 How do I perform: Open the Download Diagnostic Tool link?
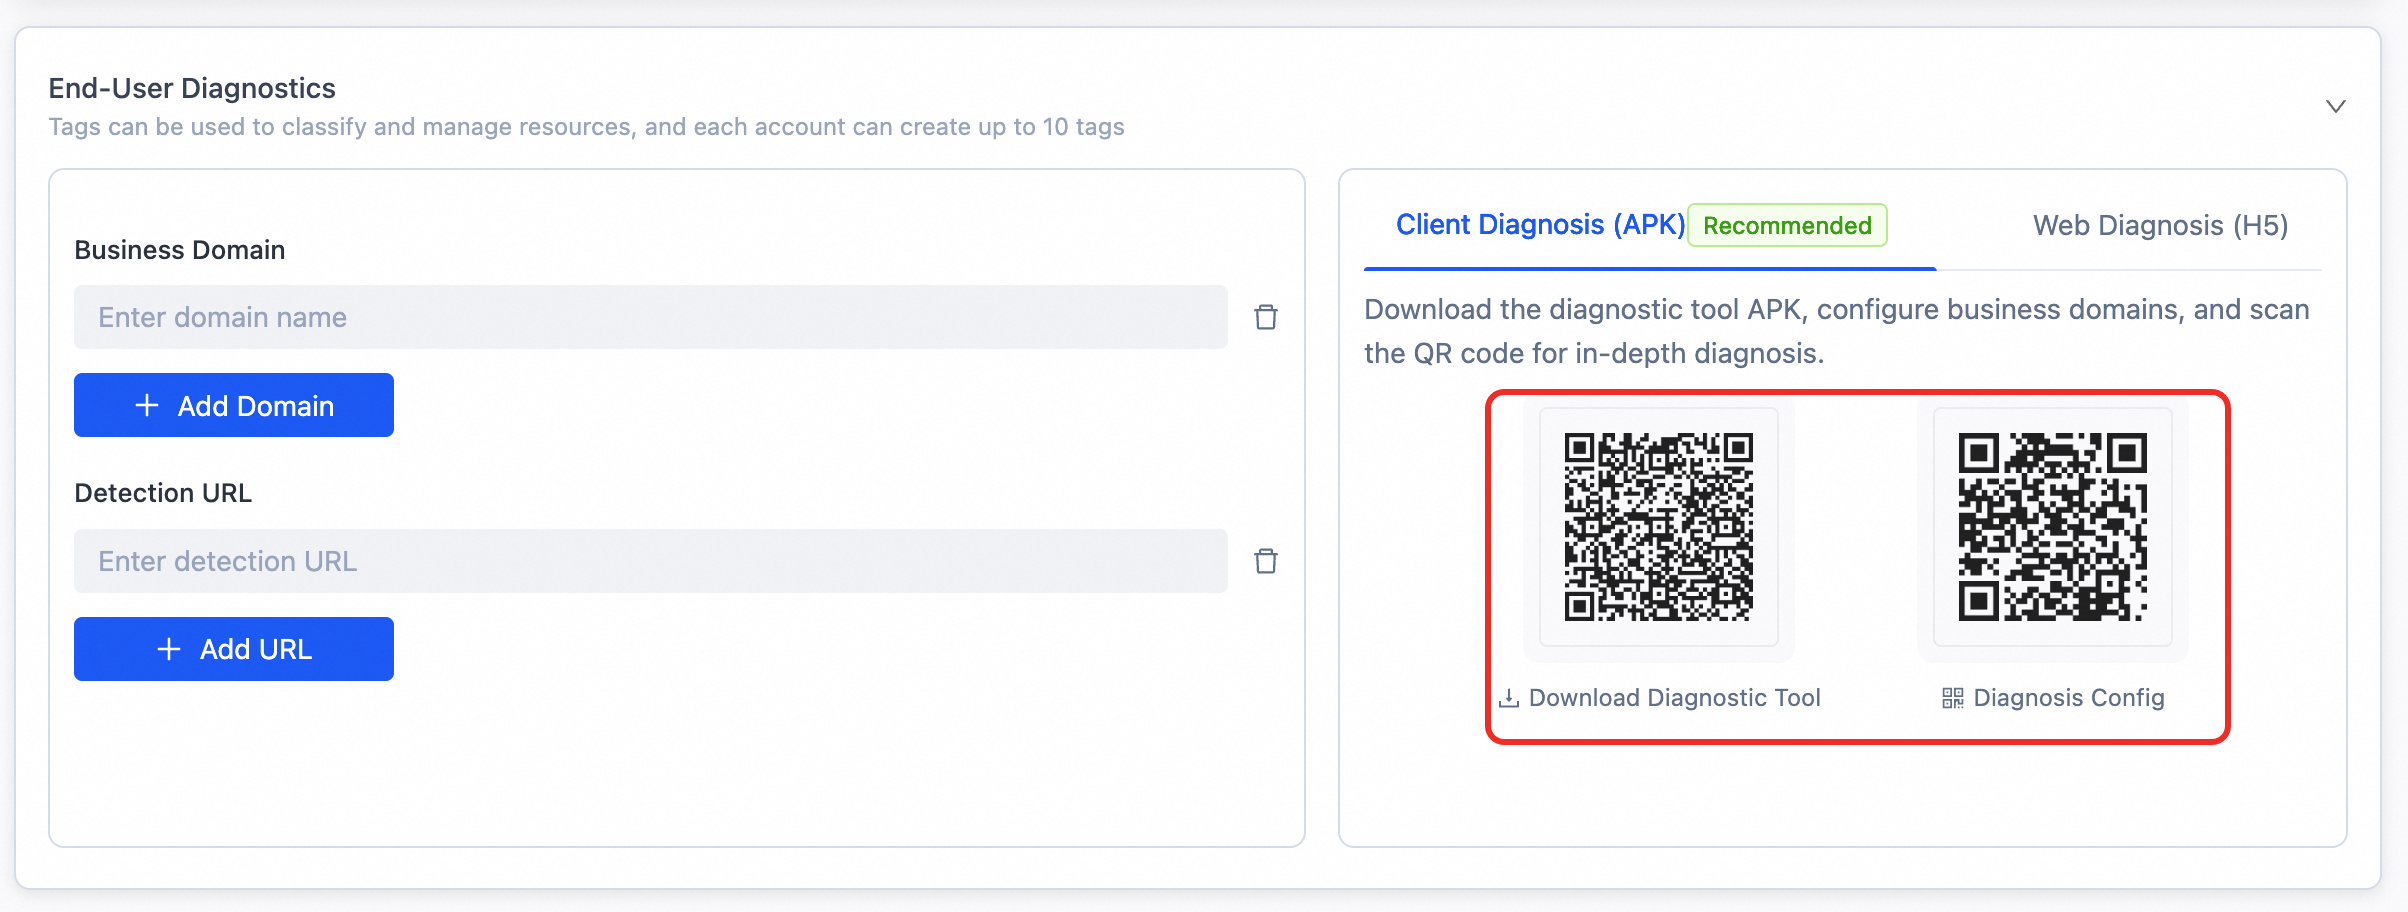(1675, 698)
